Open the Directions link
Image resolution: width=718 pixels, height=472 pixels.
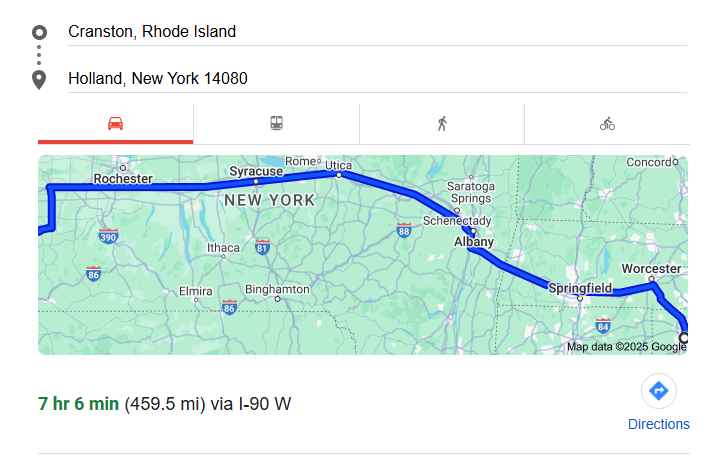pos(658,424)
